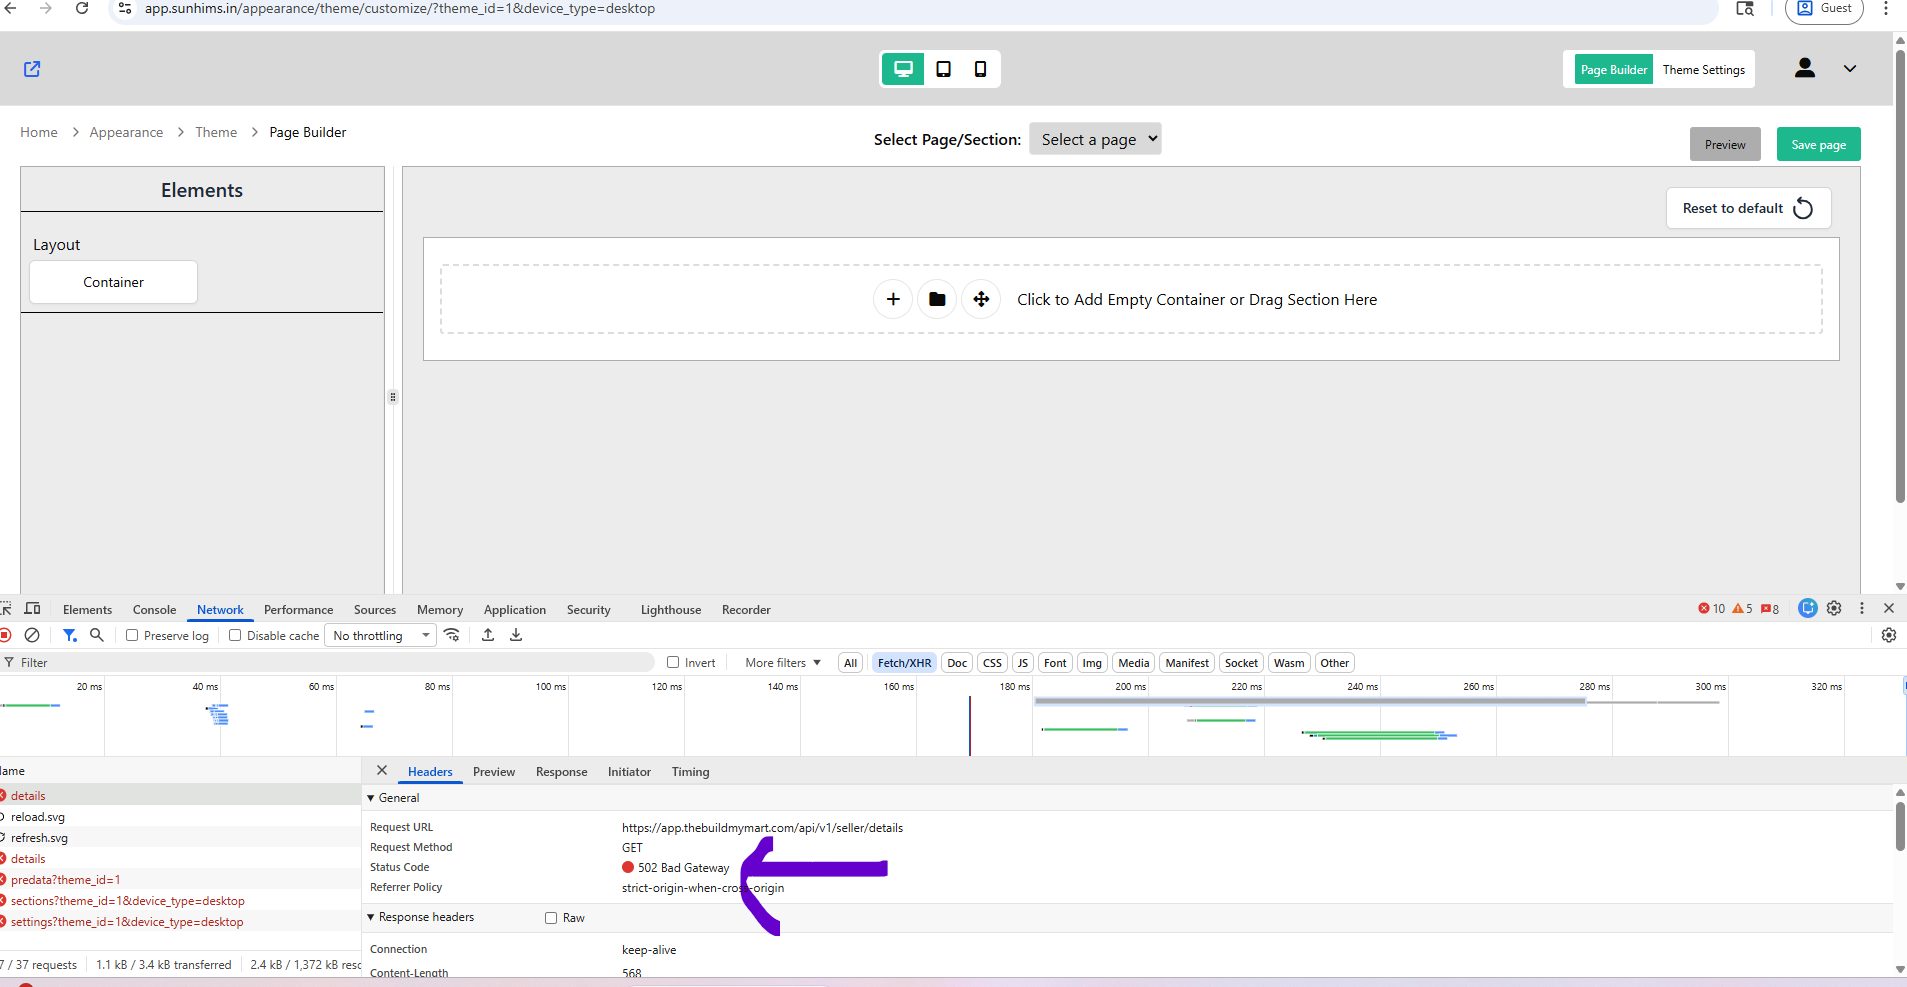Click the Preview button

tap(1725, 144)
